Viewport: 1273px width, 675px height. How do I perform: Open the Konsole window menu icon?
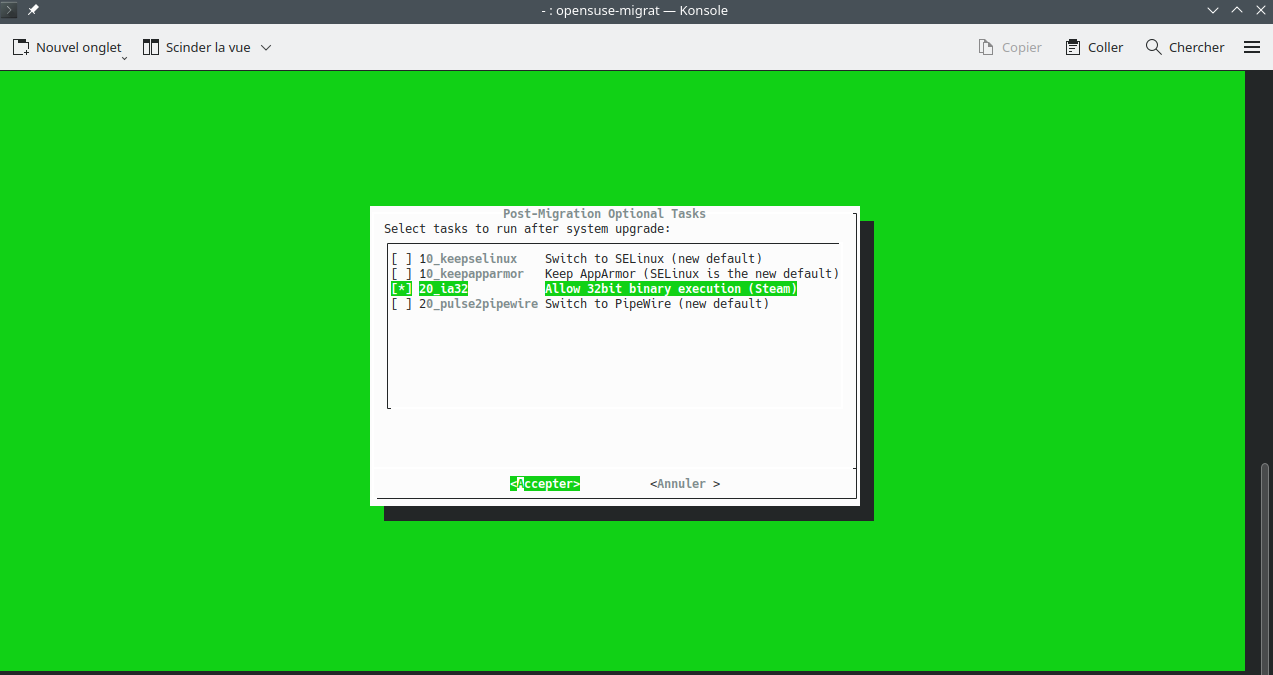(10, 10)
